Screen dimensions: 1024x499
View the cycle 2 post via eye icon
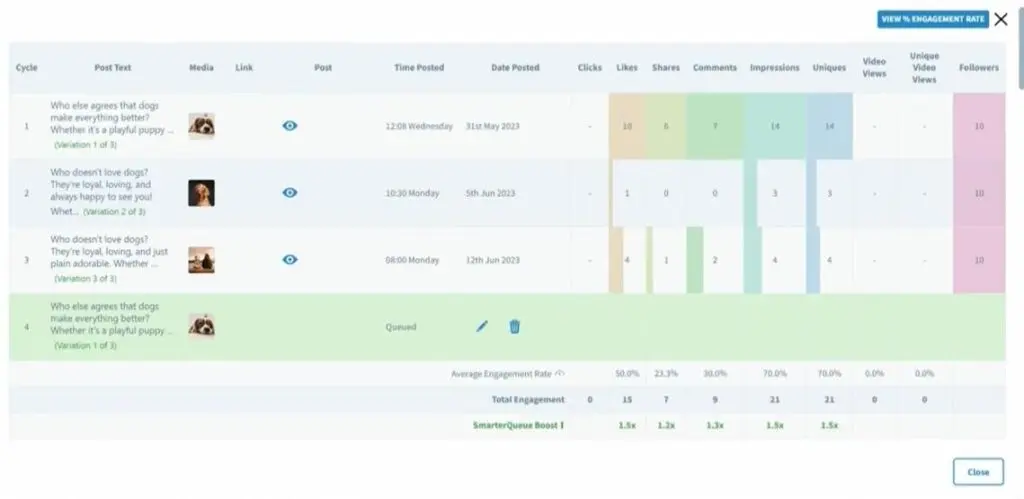[290, 192]
